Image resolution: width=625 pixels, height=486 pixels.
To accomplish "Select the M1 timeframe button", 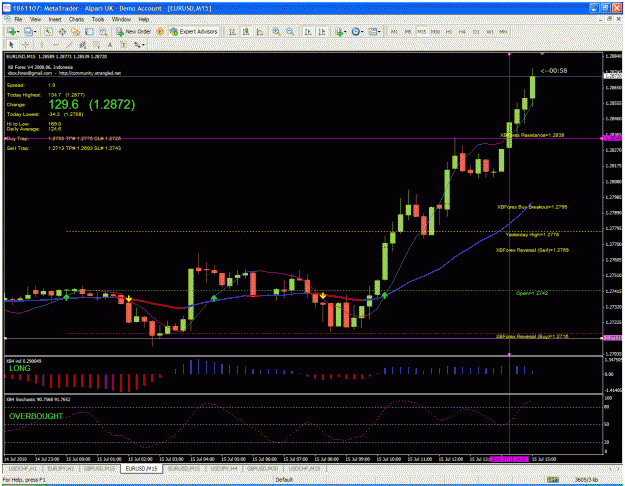I will click(394, 31).
